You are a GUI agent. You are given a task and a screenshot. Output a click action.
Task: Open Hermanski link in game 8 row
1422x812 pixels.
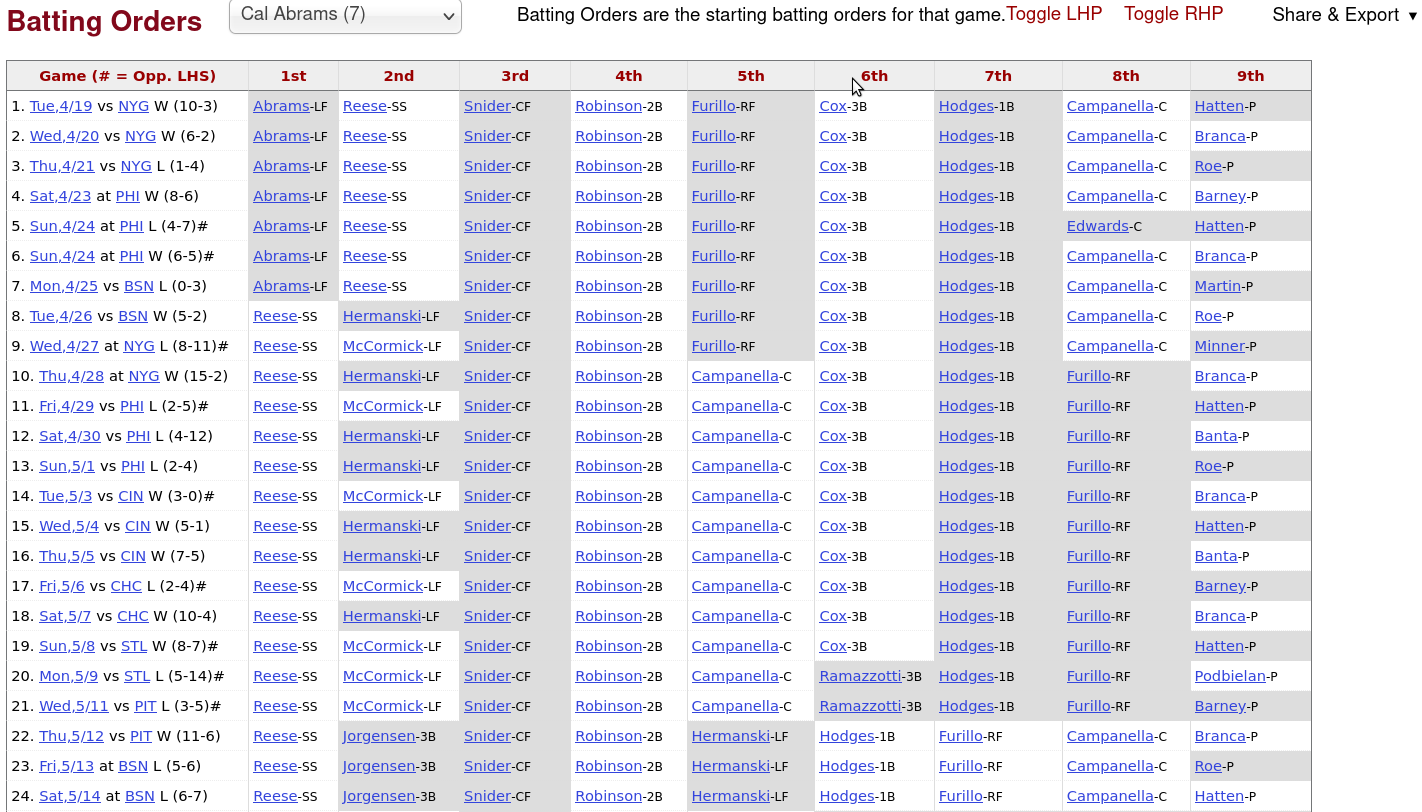(382, 316)
